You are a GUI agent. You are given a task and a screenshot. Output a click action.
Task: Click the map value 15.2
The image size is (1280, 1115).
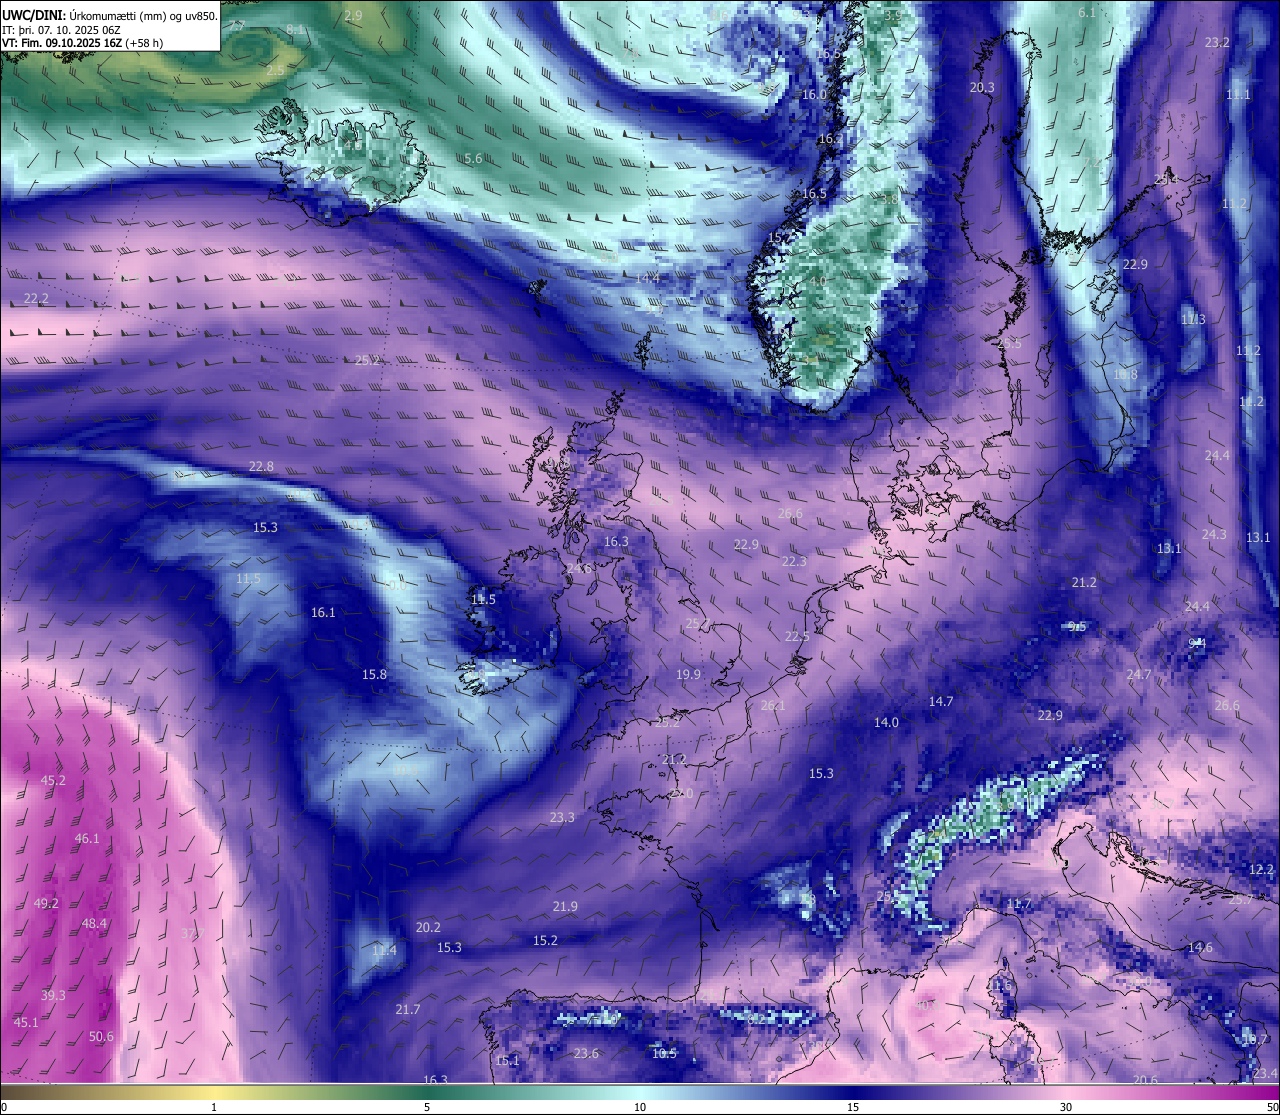coord(545,940)
